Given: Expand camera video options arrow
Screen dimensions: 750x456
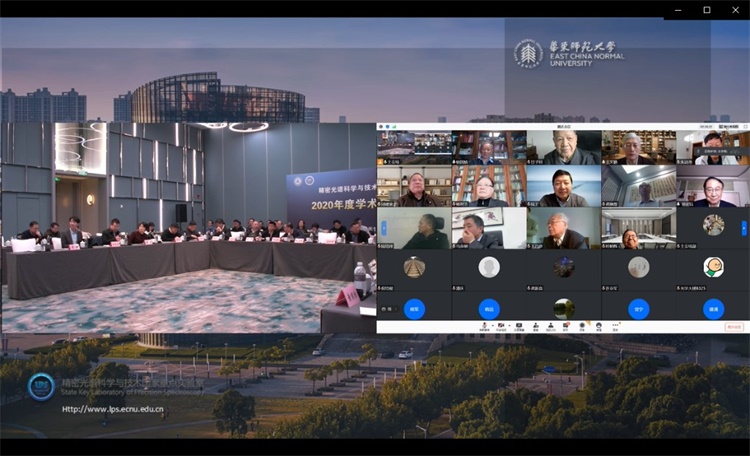Looking at the screenshot, I should pyautogui.click(x=508, y=325).
